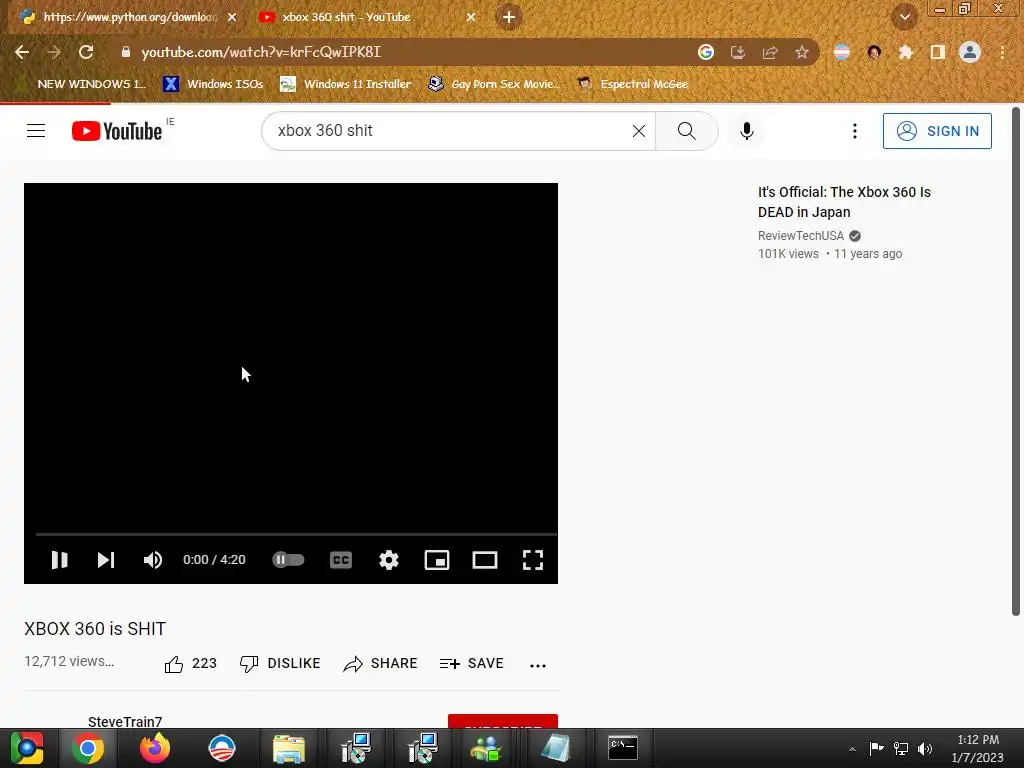Image resolution: width=1024 pixels, height=768 pixels.
Task: Open the Chrome profile avatar
Action: point(970,52)
